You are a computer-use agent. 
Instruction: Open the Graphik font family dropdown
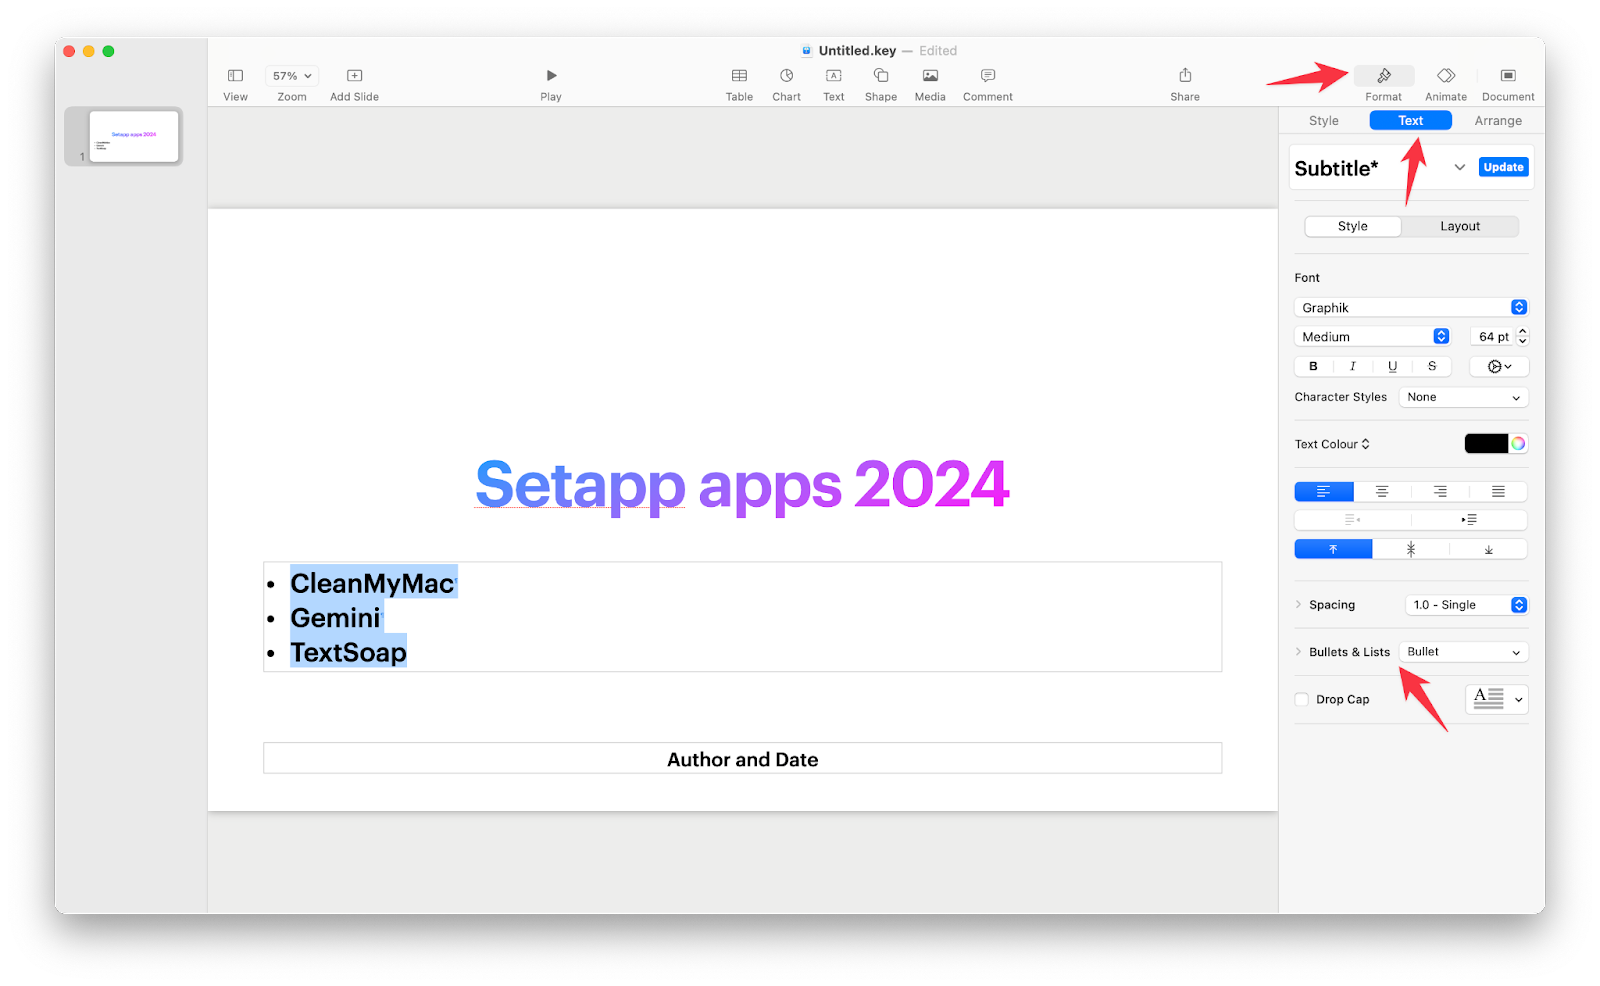tap(1410, 307)
